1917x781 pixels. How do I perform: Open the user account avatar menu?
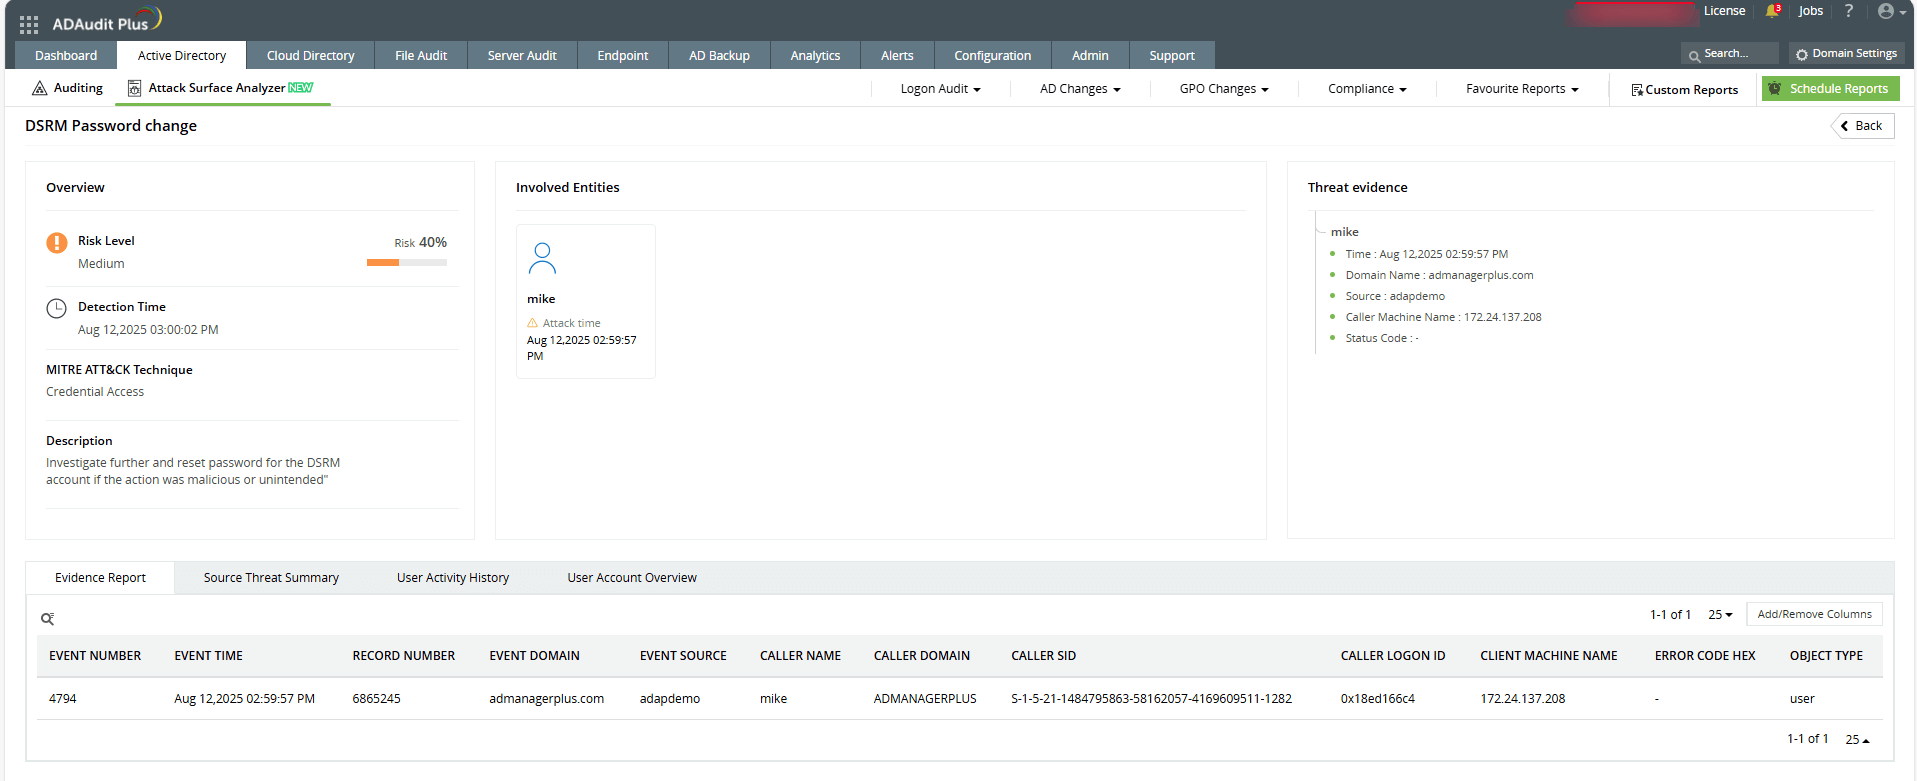(1891, 11)
